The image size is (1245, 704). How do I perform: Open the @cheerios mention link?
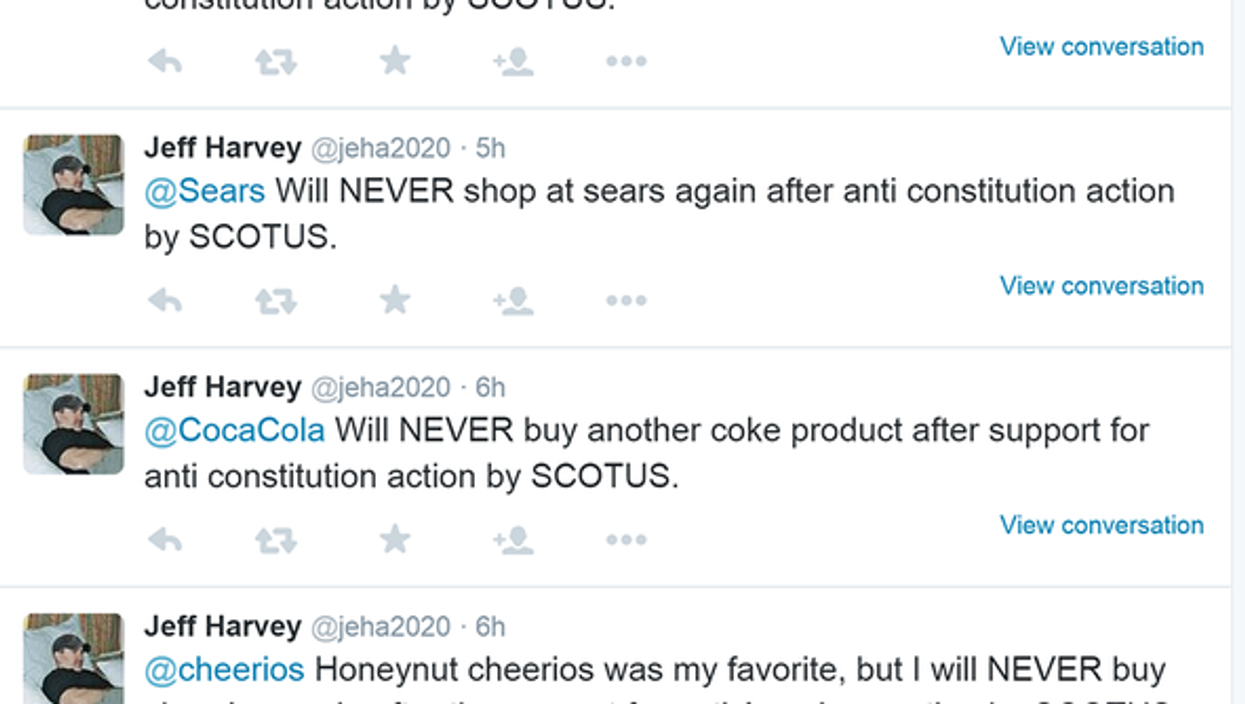click(x=224, y=668)
